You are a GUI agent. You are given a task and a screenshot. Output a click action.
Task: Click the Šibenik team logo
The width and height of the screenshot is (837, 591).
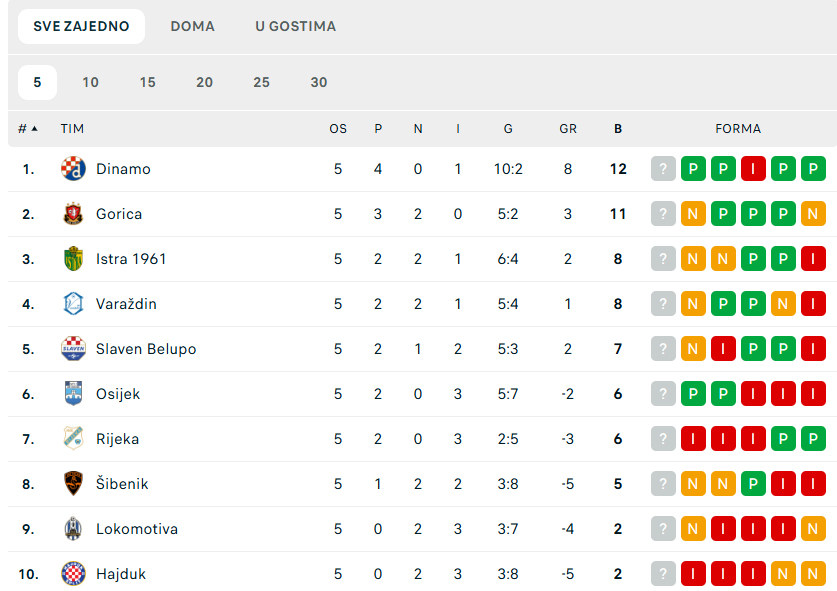pos(73,484)
